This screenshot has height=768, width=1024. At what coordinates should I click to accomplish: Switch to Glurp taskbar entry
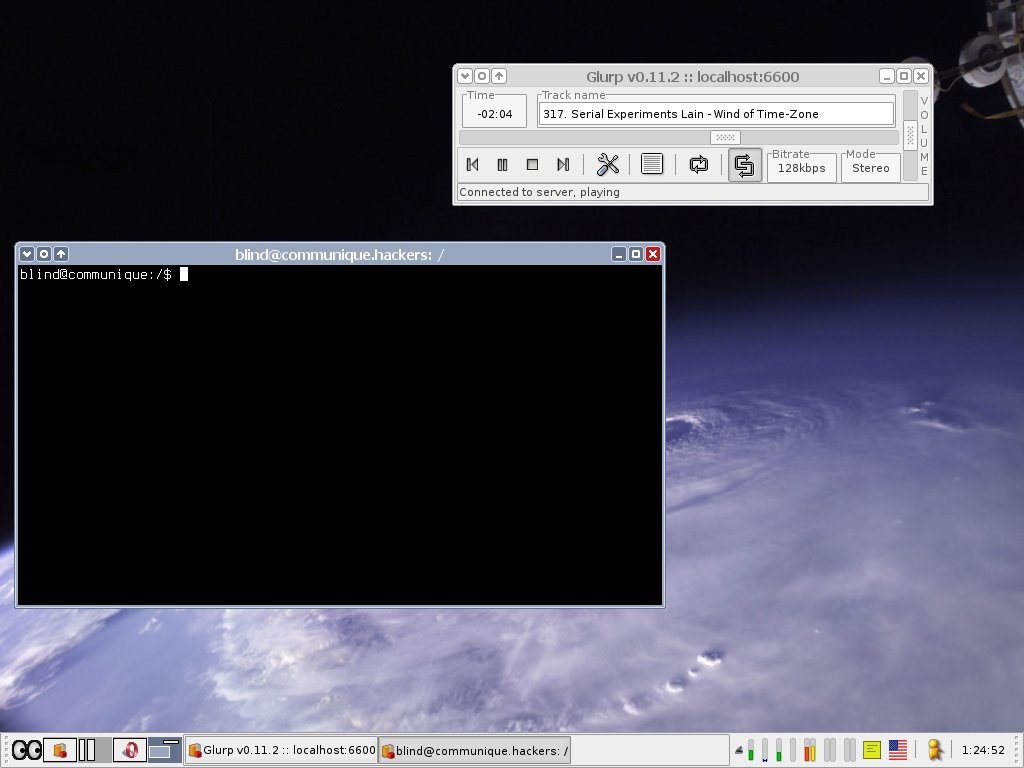click(281, 750)
